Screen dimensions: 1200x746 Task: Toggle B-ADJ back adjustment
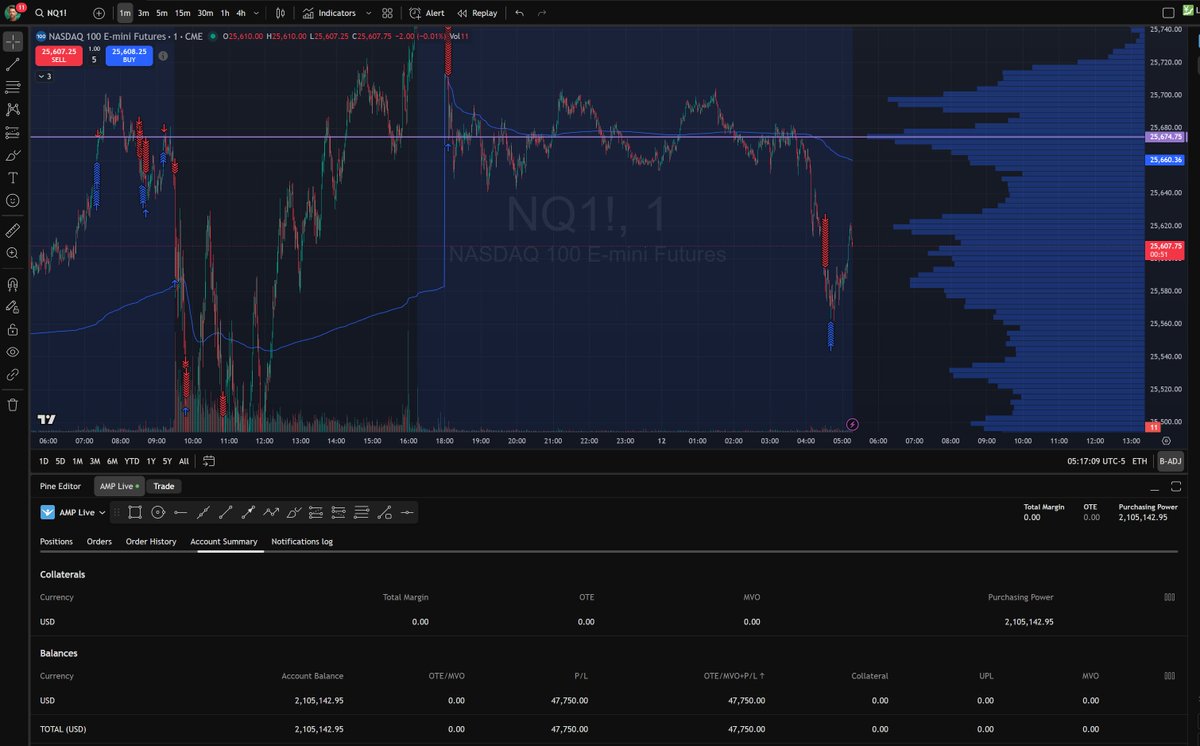coord(1169,461)
